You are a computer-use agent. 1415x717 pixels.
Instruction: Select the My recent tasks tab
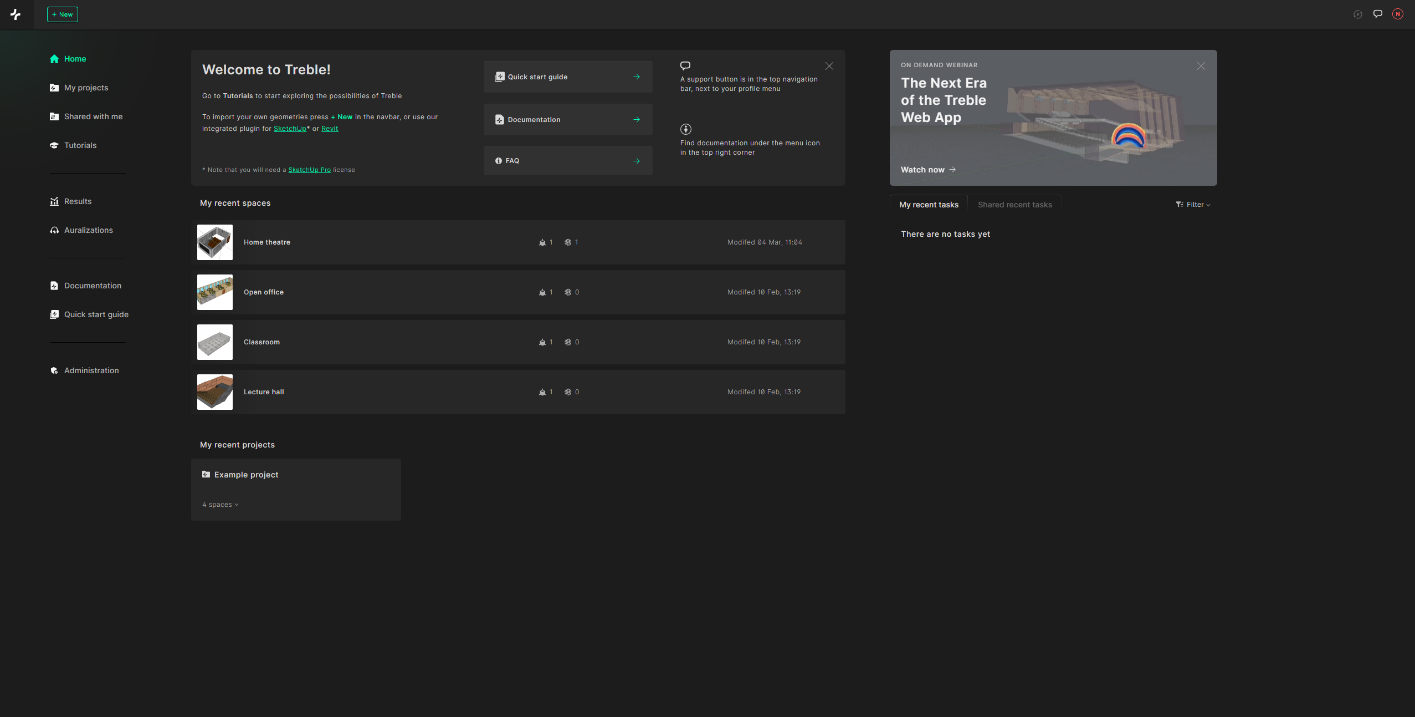929,204
